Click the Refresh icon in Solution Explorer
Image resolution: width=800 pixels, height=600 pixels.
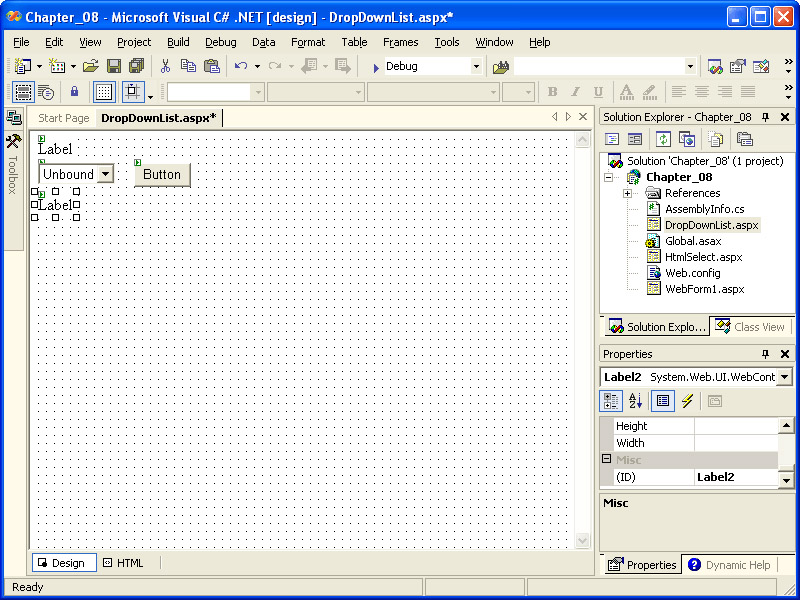[663, 139]
